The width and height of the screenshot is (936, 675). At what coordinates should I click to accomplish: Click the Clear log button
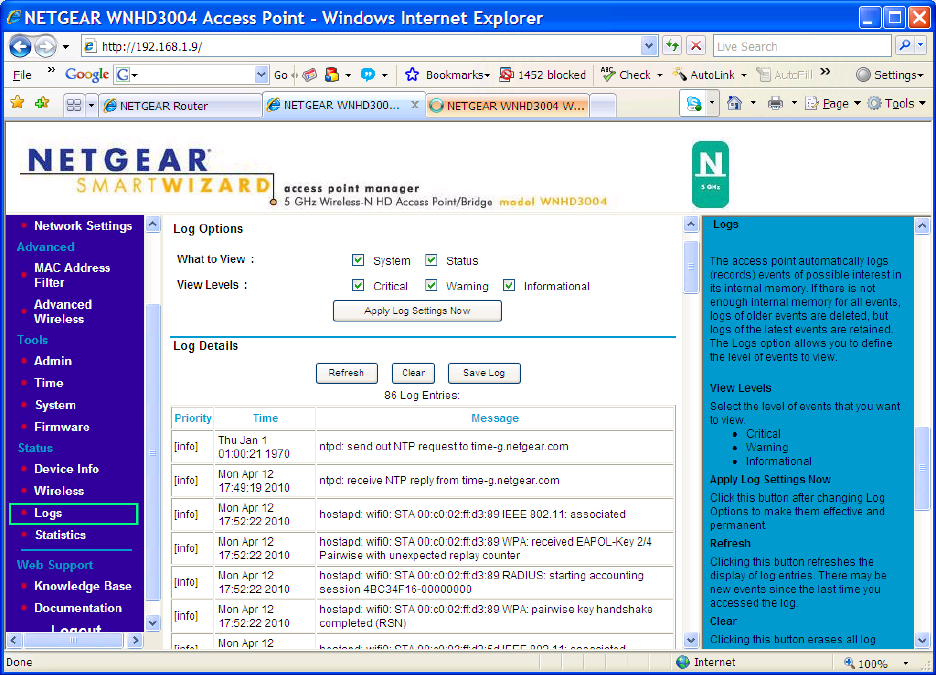click(413, 373)
